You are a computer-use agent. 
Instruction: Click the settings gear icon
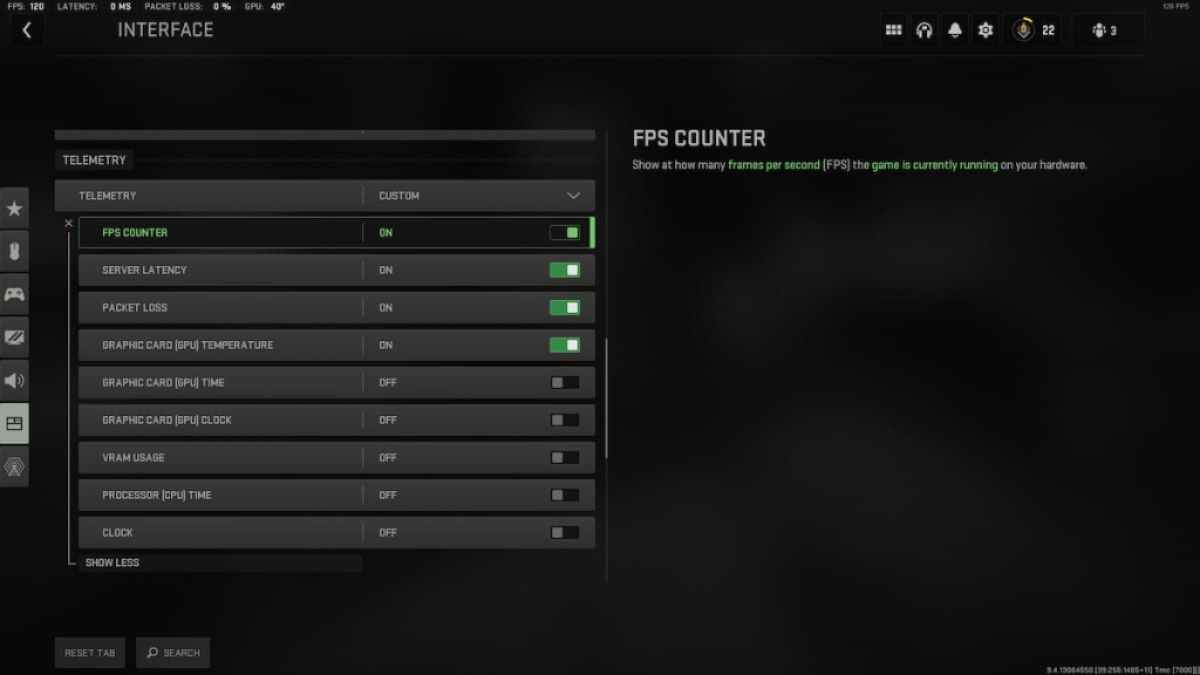985,30
